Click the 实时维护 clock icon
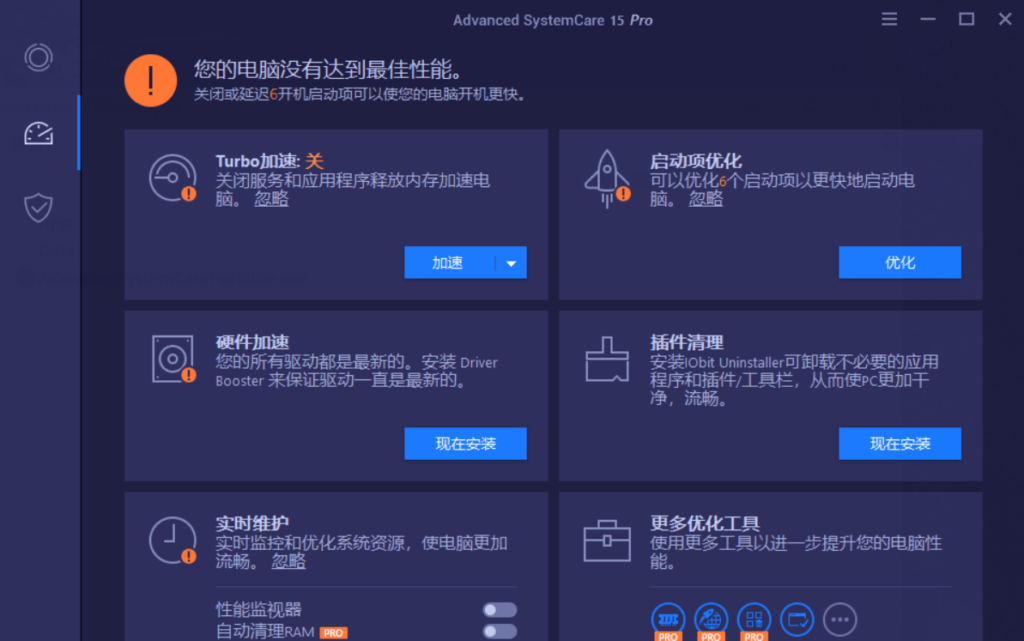 [173, 540]
